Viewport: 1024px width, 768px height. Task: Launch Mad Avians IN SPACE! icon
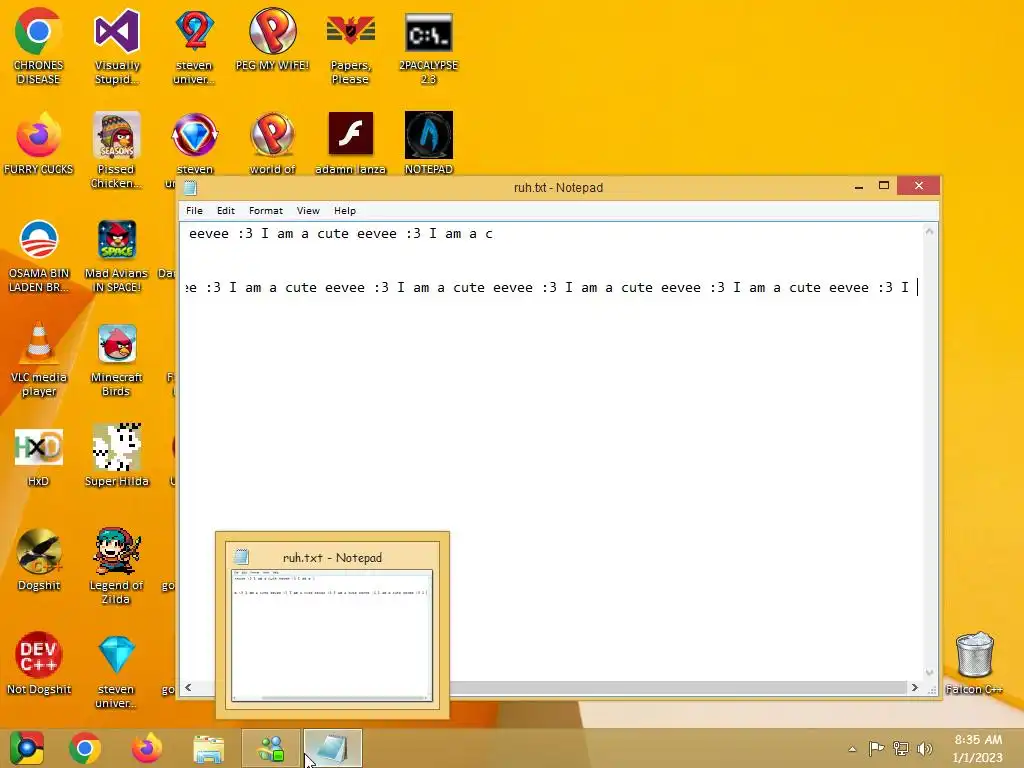[x=116, y=255]
